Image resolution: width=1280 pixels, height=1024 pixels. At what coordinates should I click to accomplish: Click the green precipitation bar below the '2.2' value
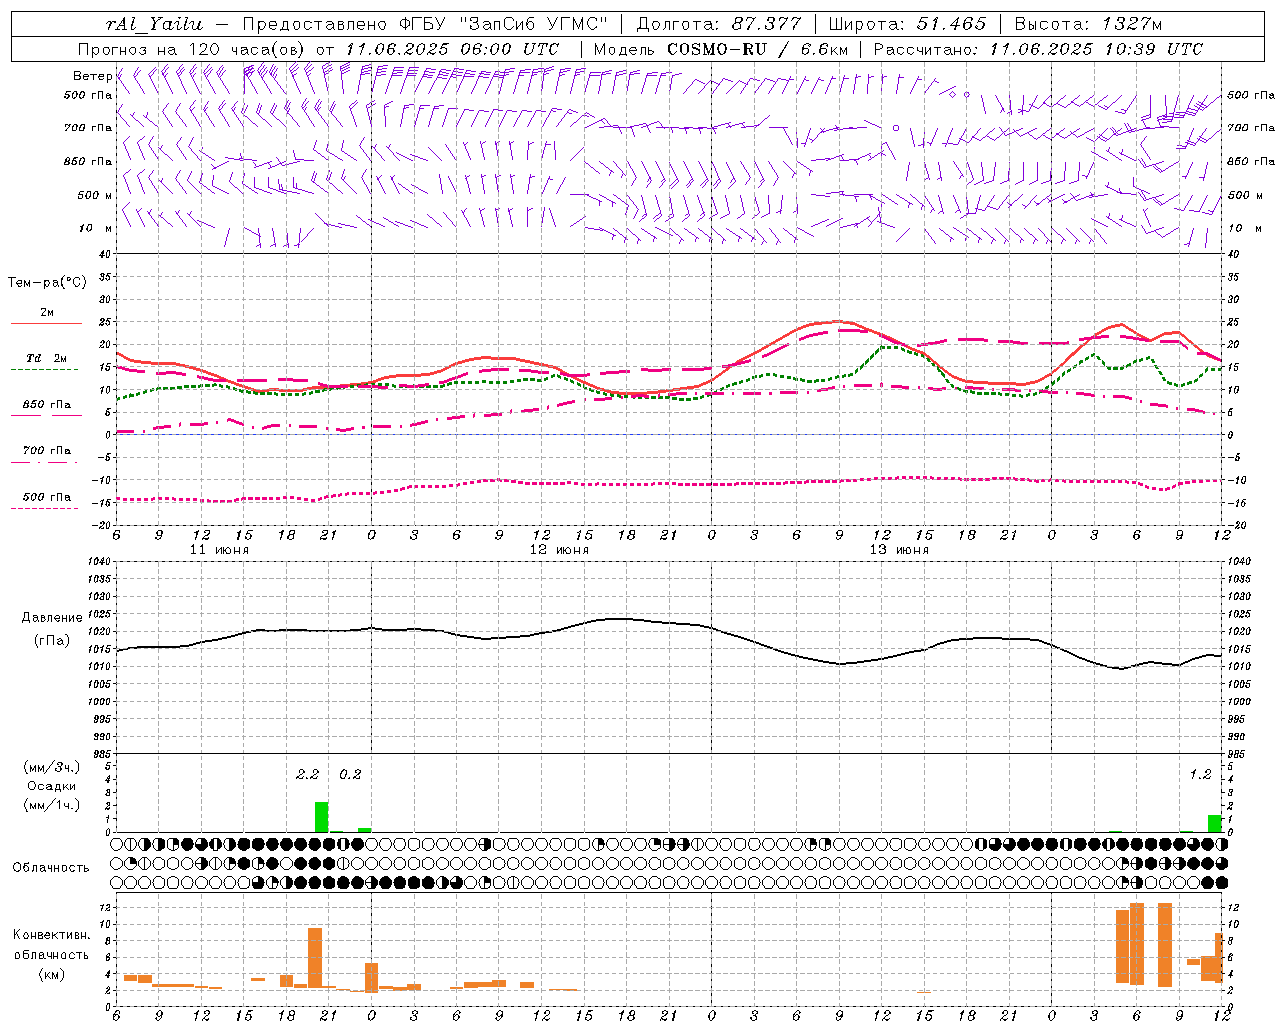(x=321, y=817)
